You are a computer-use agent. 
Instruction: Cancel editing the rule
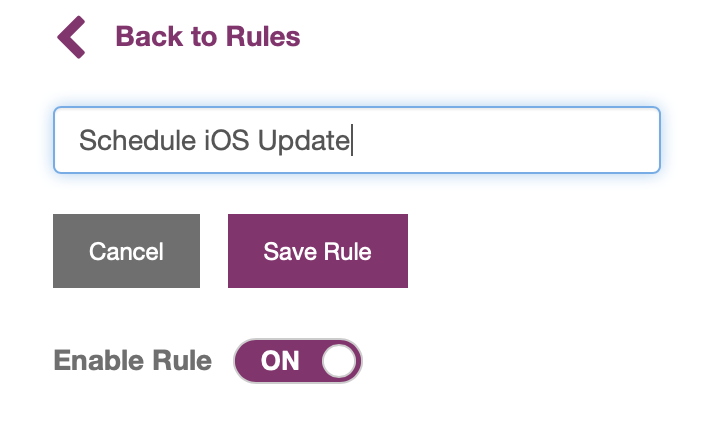(x=126, y=251)
